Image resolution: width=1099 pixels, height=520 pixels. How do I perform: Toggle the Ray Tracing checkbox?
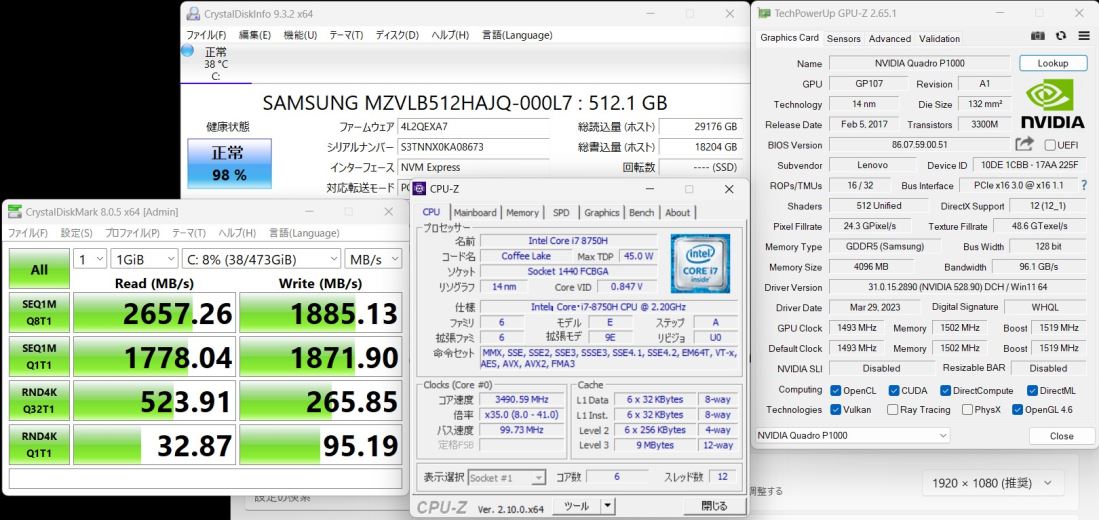click(x=892, y=409)
